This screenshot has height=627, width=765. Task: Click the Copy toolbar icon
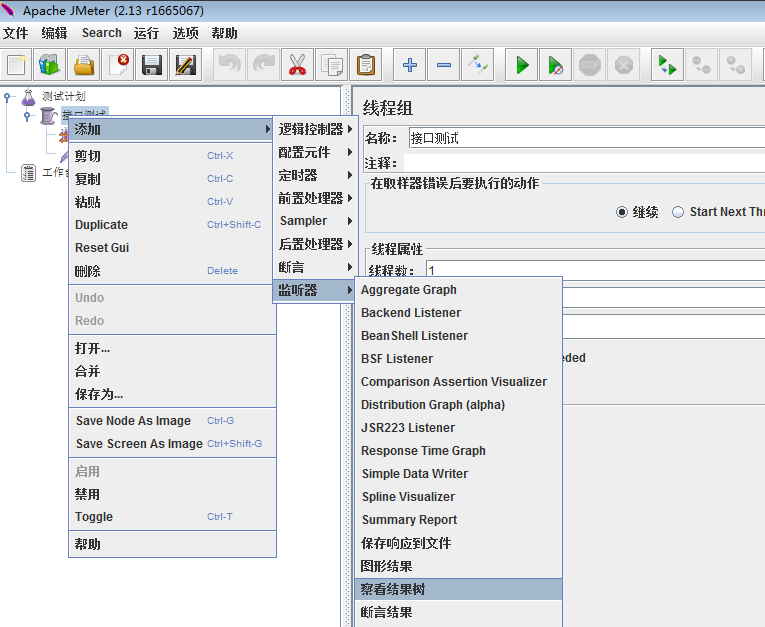coord(331,64)
